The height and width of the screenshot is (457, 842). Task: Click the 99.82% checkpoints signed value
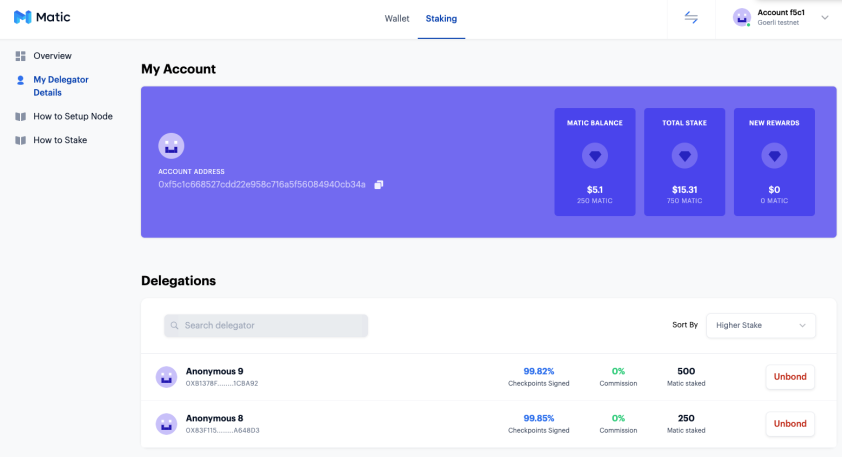(x=539, y=371)
